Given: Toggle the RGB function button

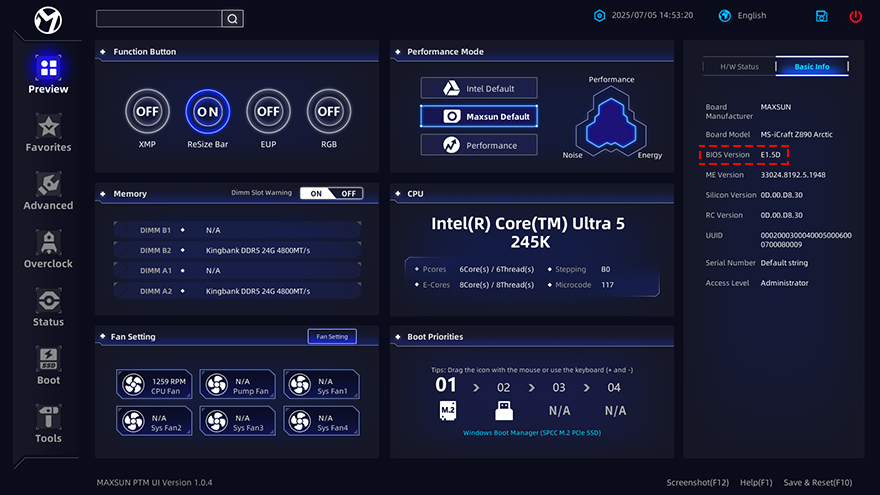Looking at the screenshot, I should [x=329, y=112].
